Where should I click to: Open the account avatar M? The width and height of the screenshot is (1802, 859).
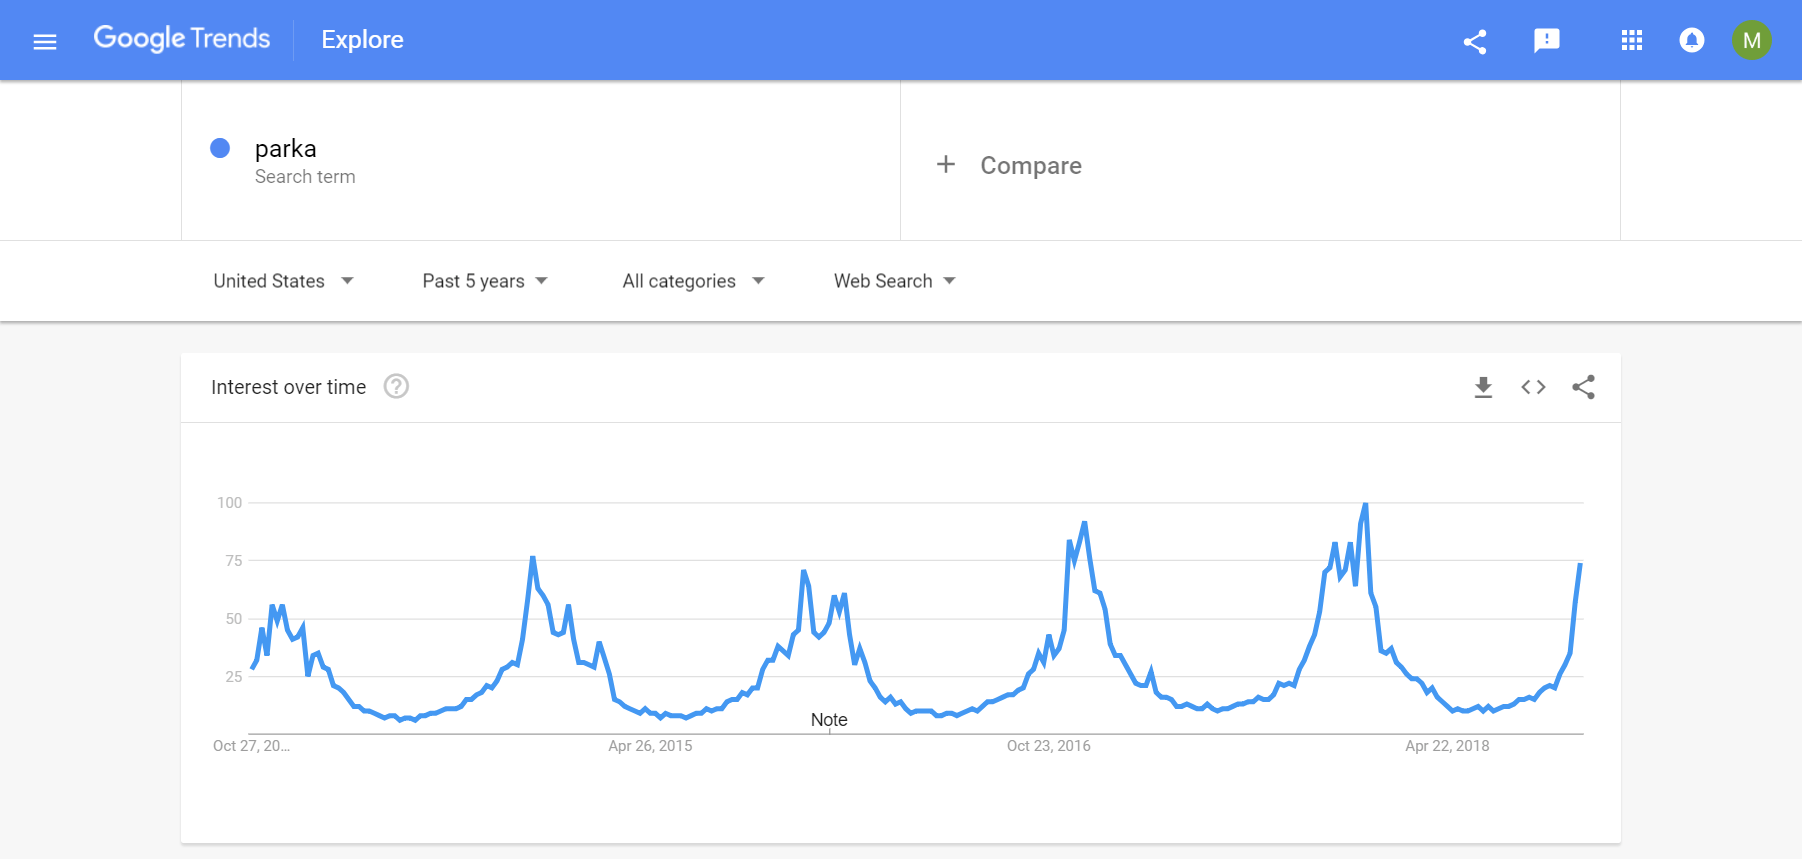point(1752,40)
